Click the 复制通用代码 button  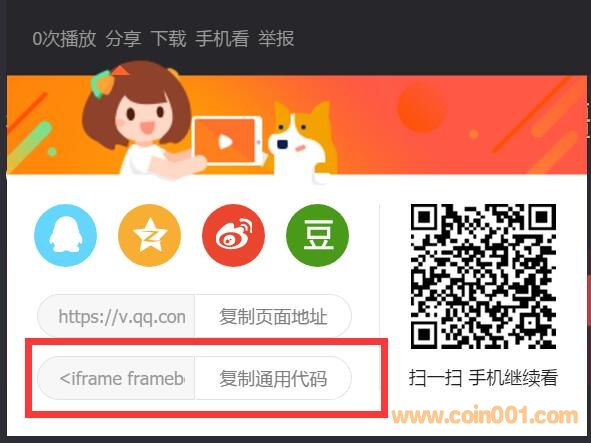coord(273,378)
